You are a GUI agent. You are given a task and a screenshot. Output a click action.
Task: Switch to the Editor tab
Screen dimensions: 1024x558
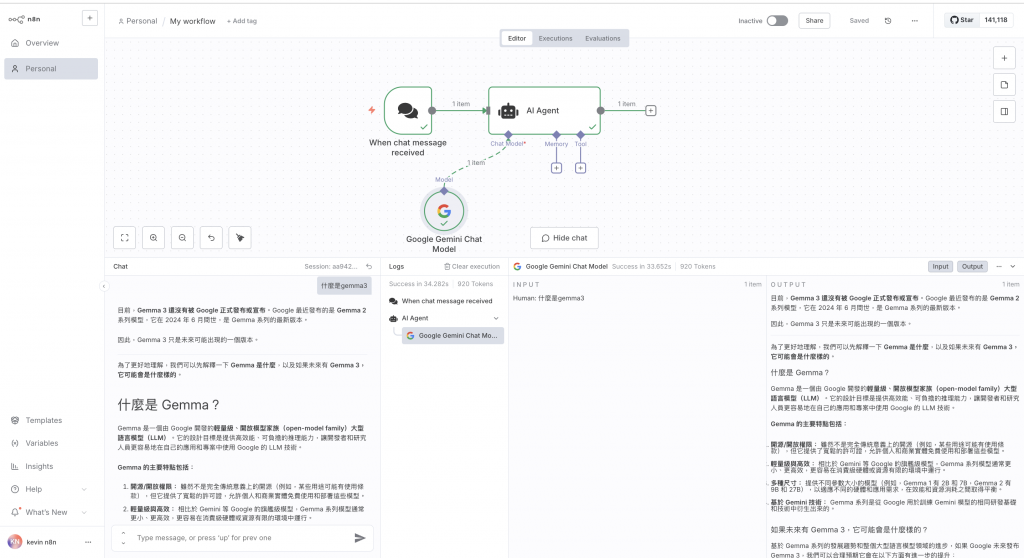(x=517, y=39)
